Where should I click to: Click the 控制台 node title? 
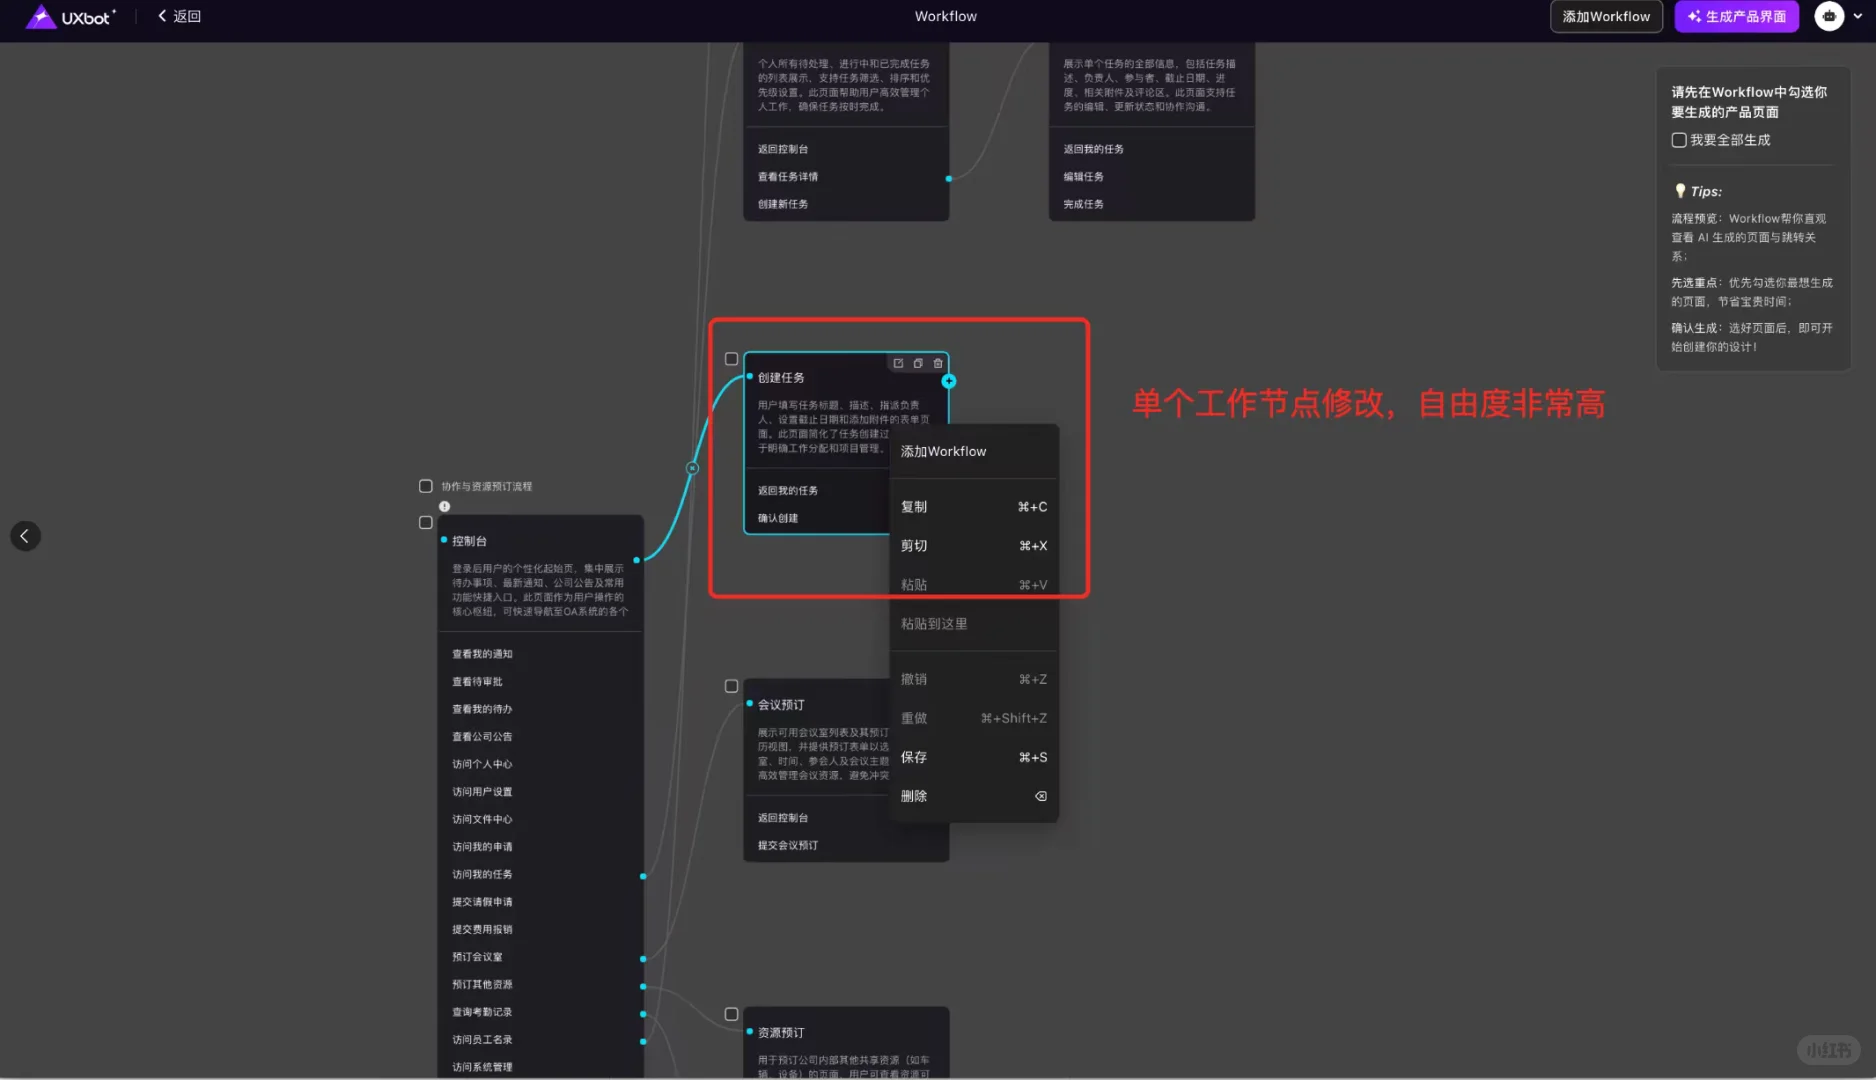[469, 541]
